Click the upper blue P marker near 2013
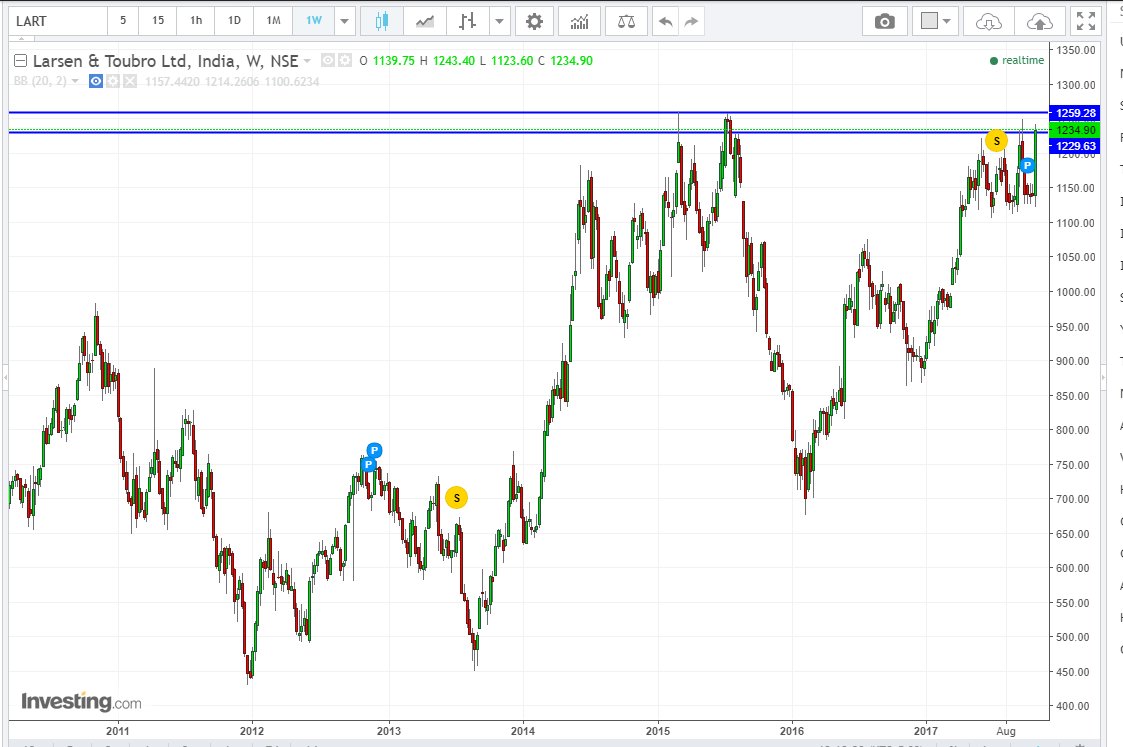 coord(374,450)
